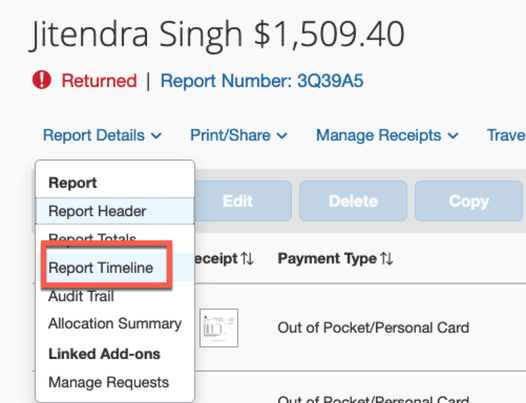Click the Edit button
526x403 pixels.
(238, 201)
